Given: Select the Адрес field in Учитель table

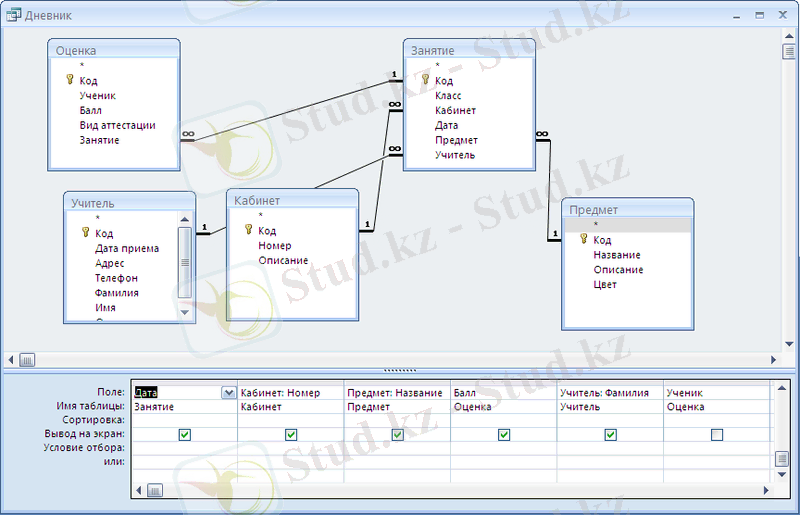Looking at the screenshot, I should (110, 263).
